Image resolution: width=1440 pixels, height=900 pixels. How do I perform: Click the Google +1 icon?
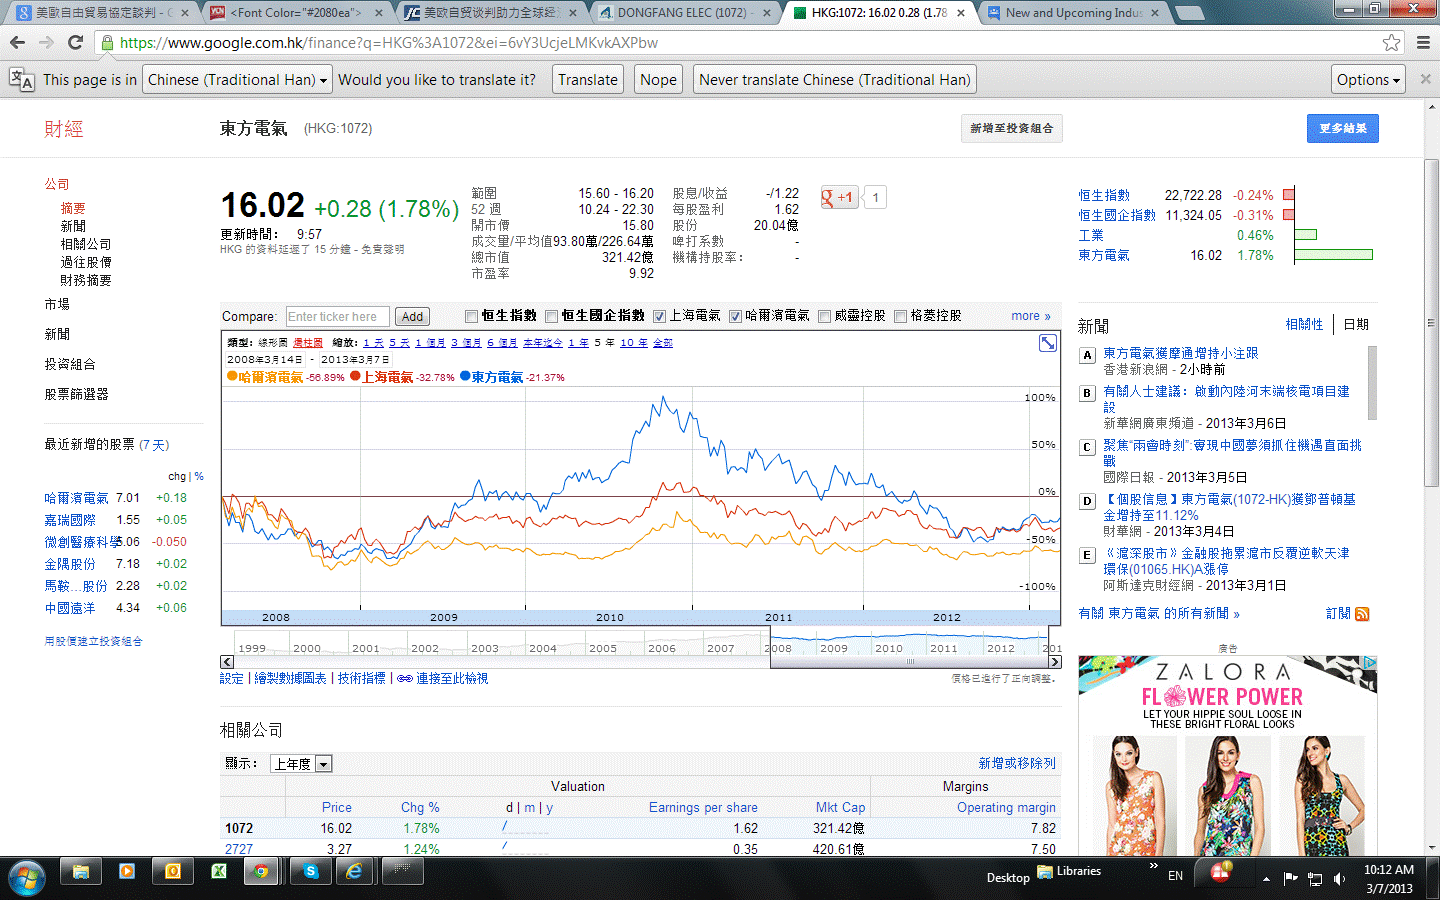click(x=839, y=197)
